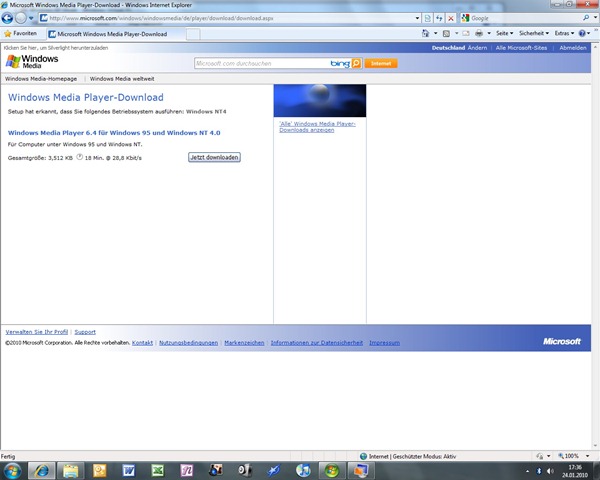Open the recent pages history dropdown
This screenshot has height=480, width=600.
(x=31, y=18)
